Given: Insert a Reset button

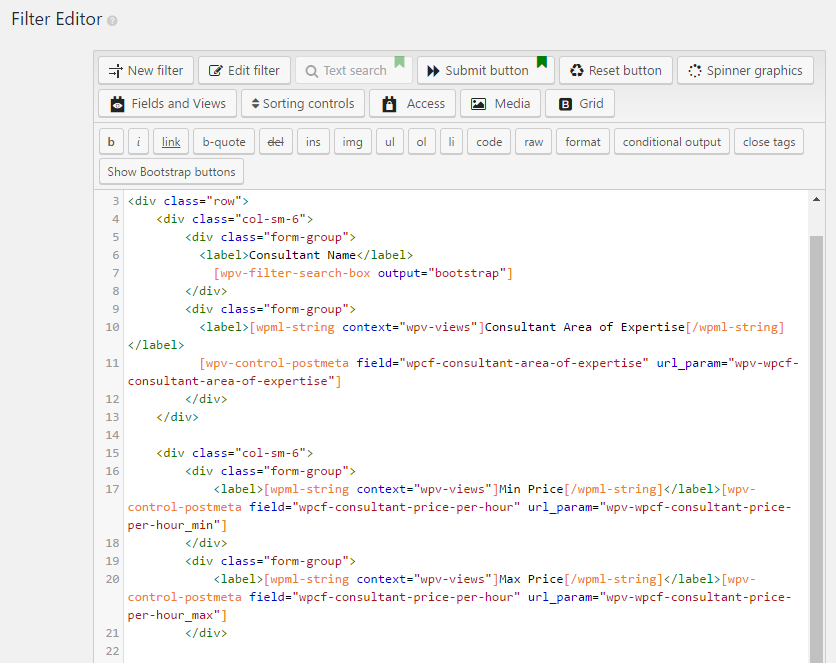Looking at the screenshot, I should click(x=616, y=70).
